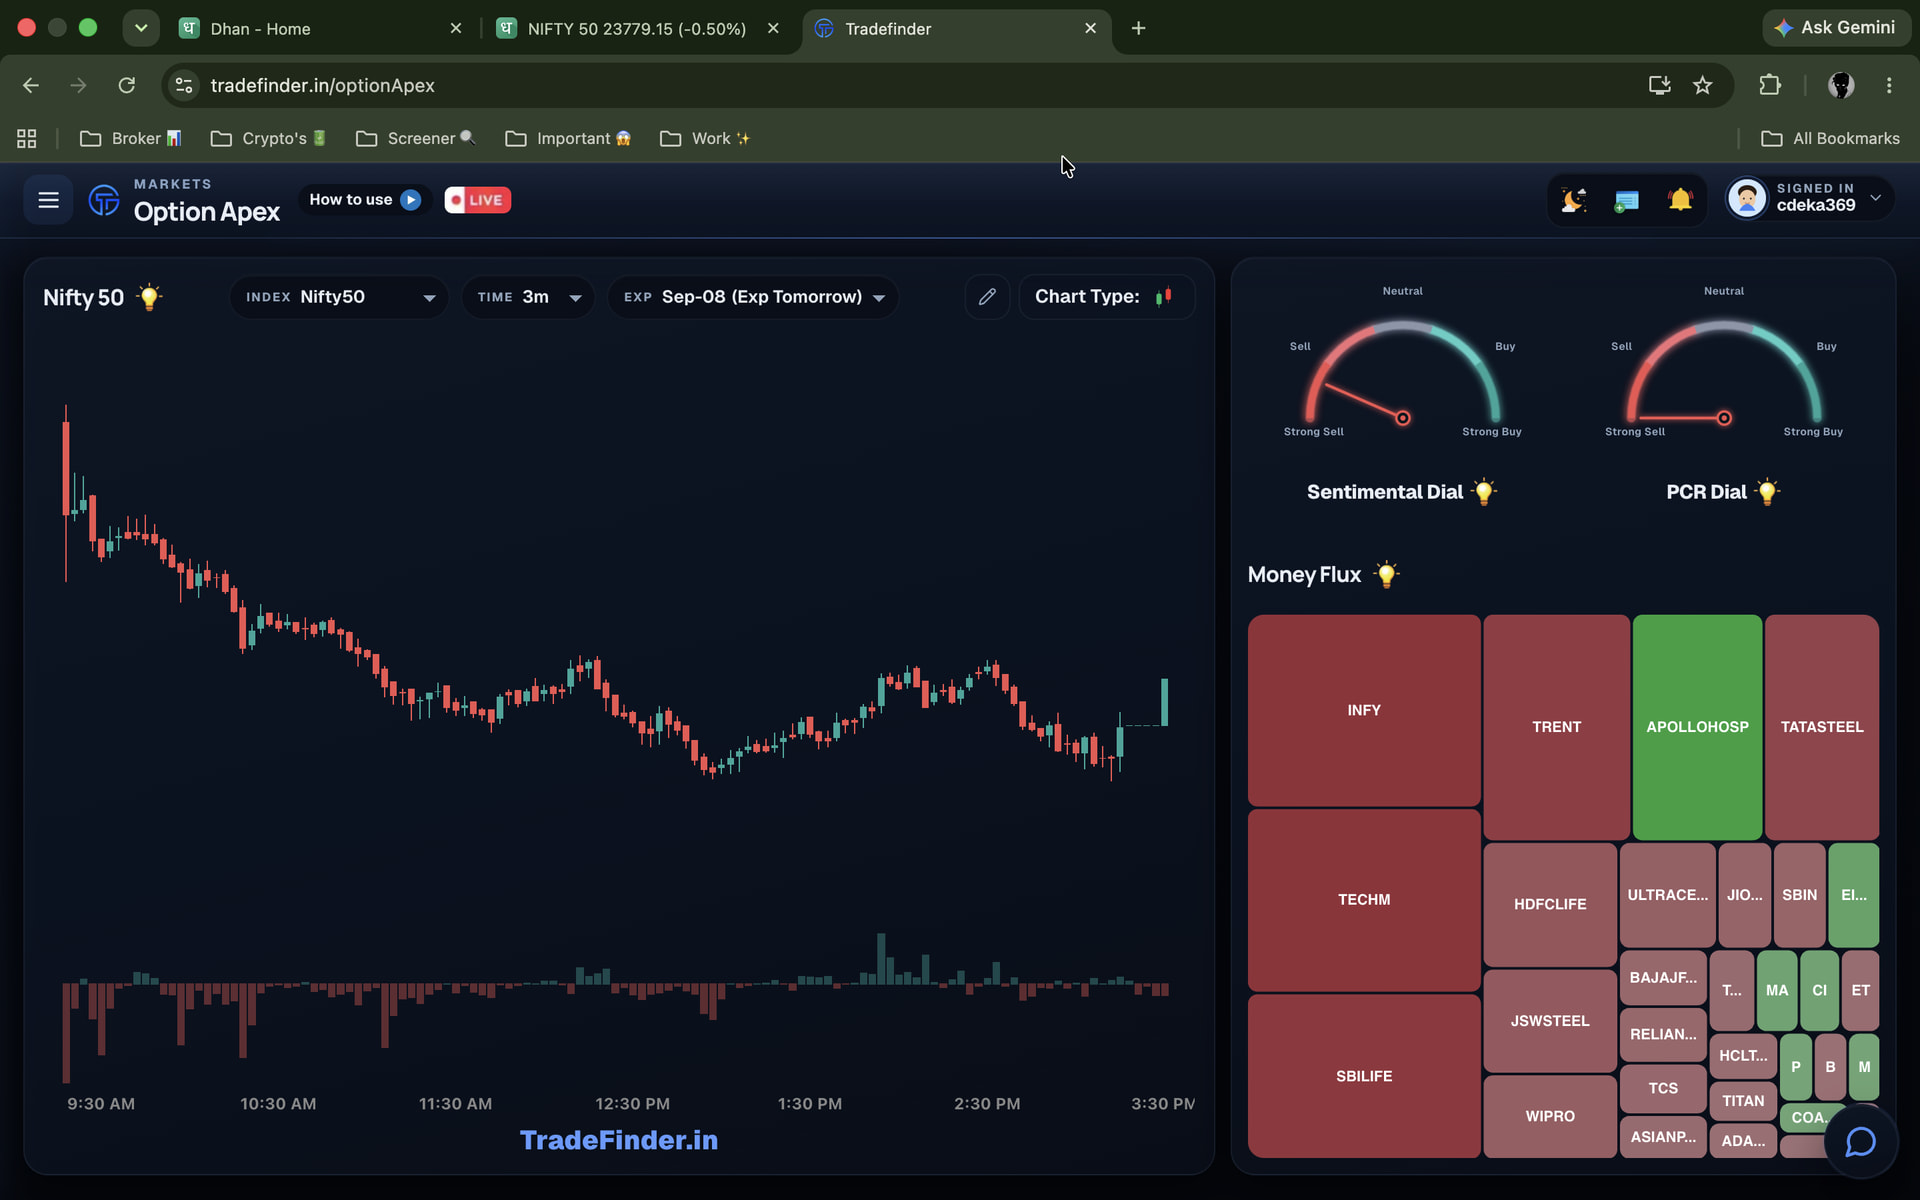1920x1200 pixels.
Task: Click the install app icon
Action: pyautogui.click(x=1660, y=85)
